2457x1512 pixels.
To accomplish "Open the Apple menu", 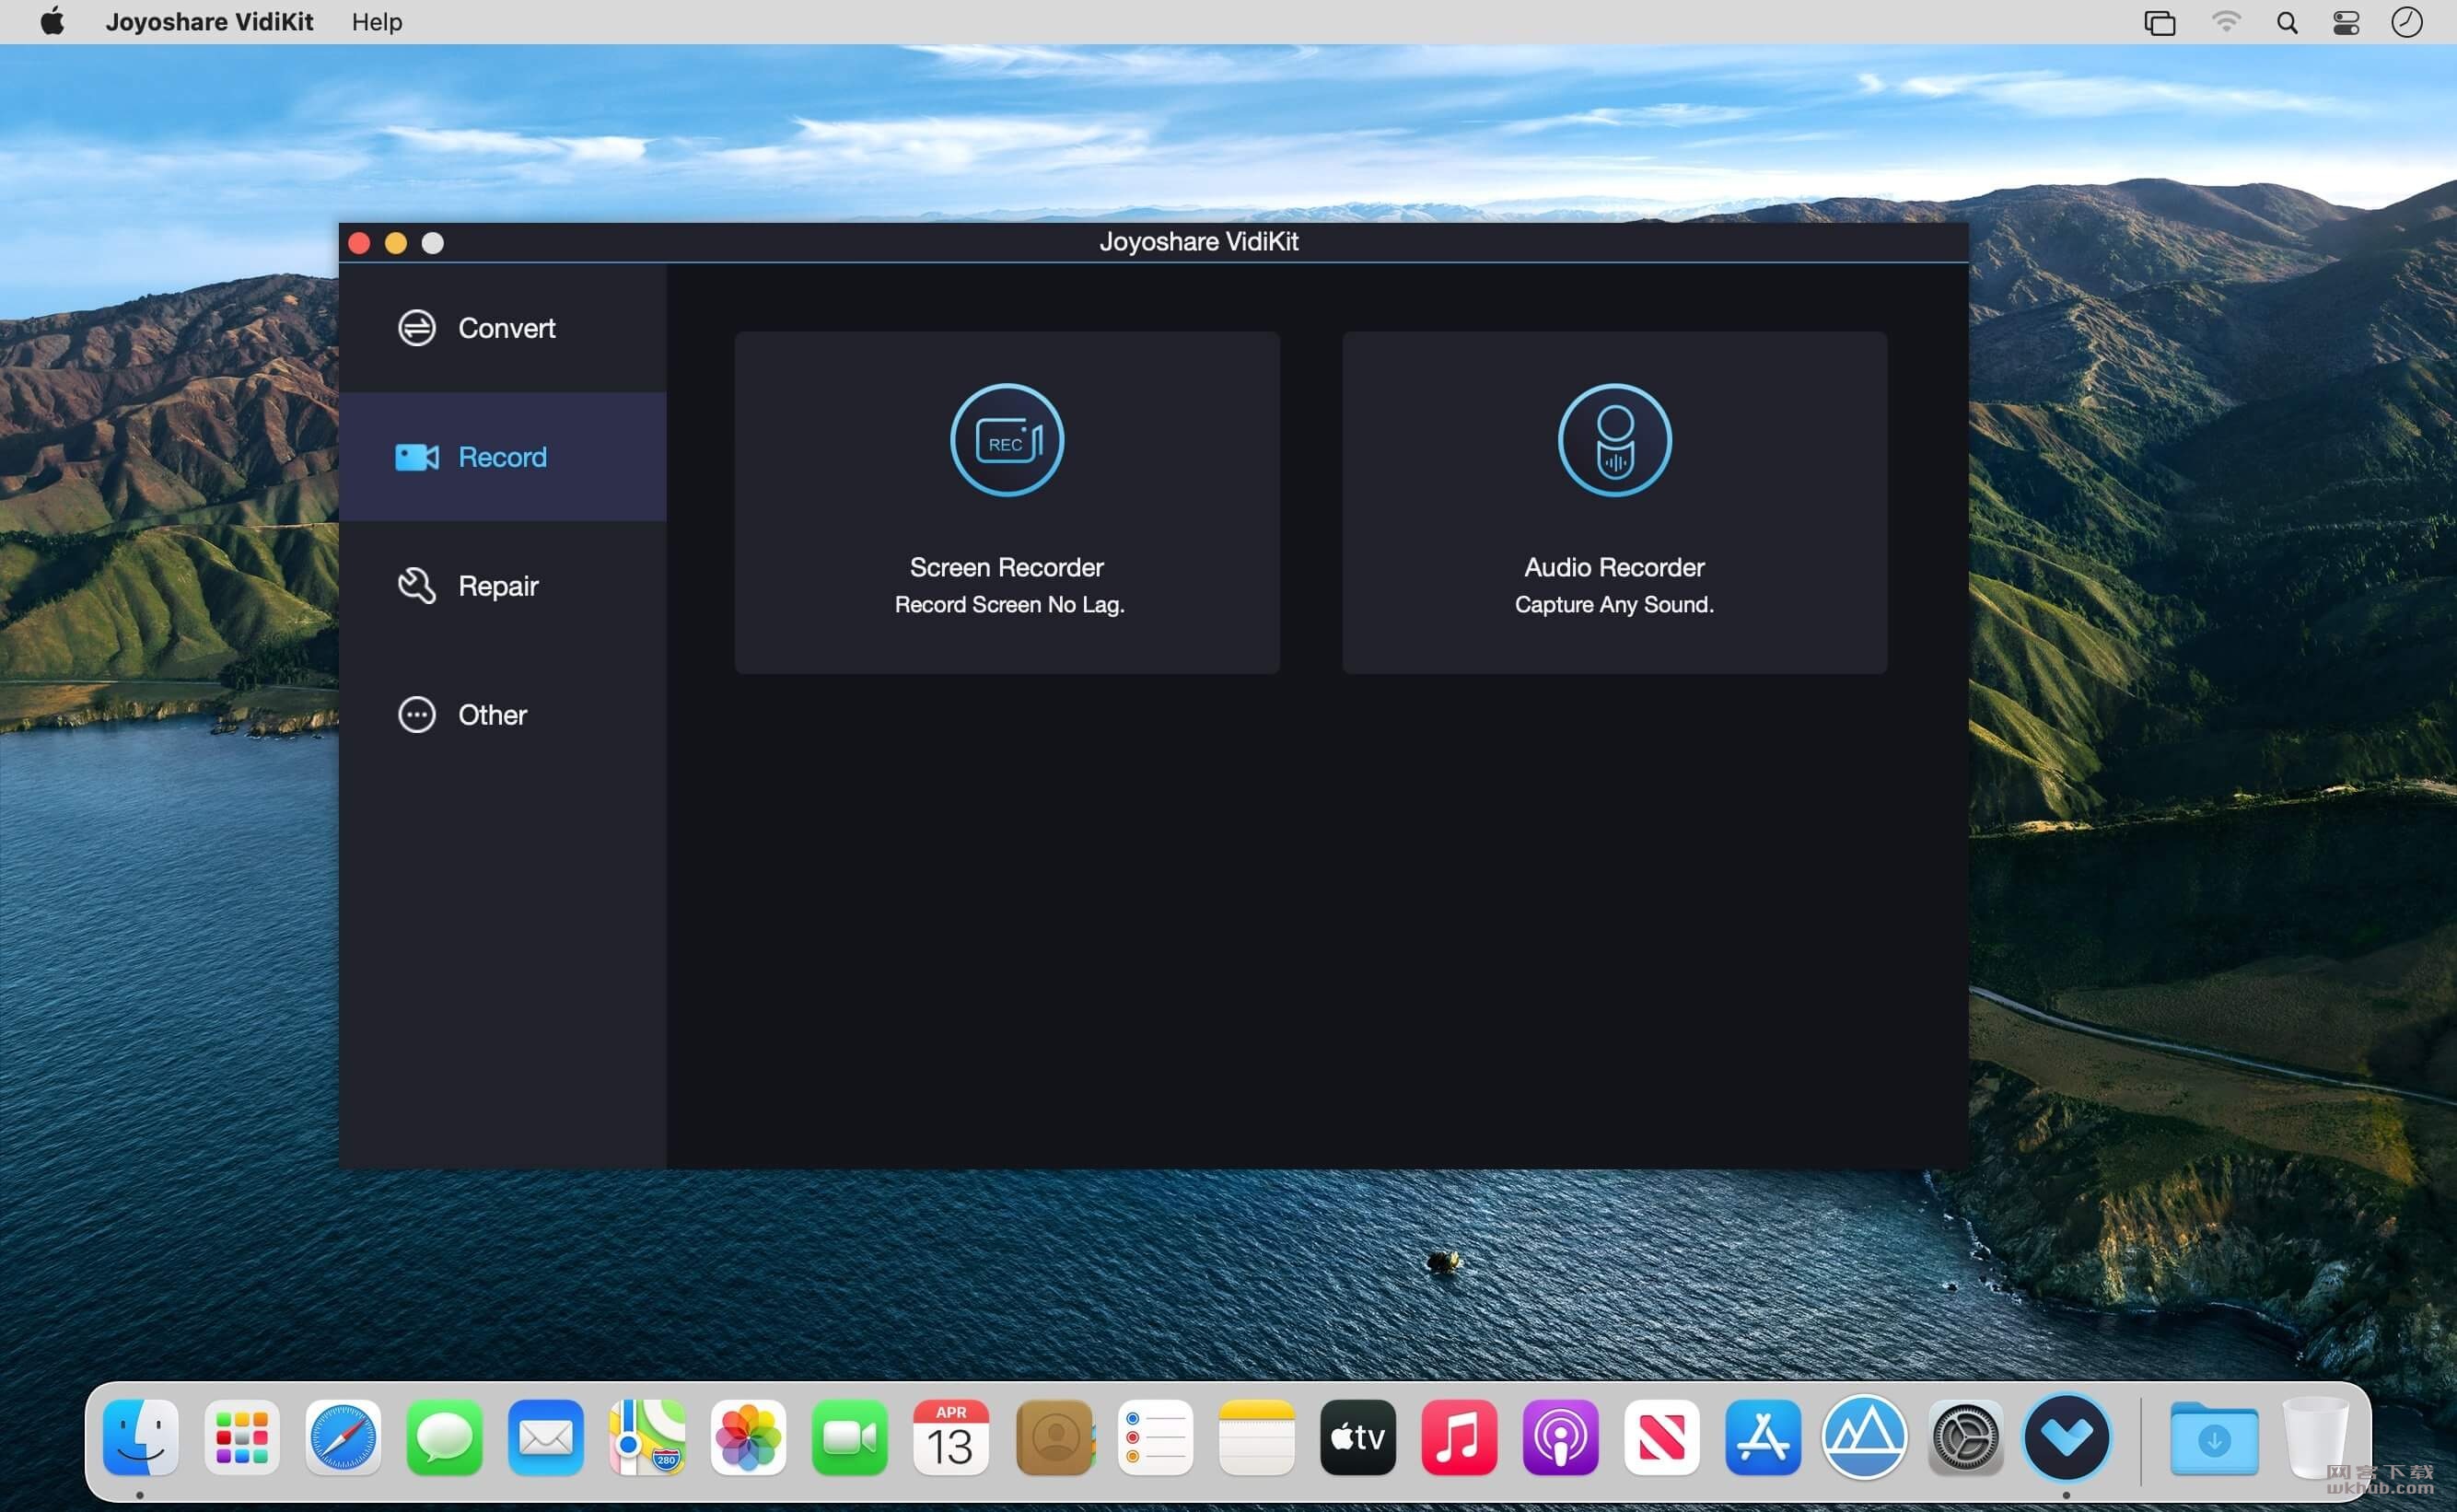I will pos(52,22).
